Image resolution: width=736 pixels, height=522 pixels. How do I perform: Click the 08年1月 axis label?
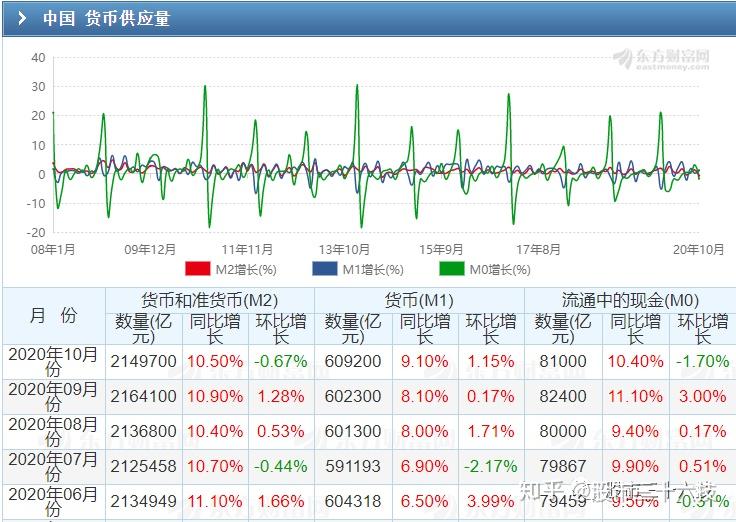(x=53, y=249)
